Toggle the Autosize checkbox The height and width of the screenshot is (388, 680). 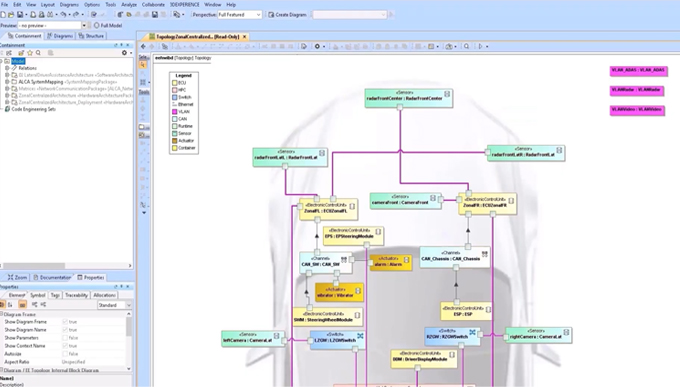coord(65,354)
